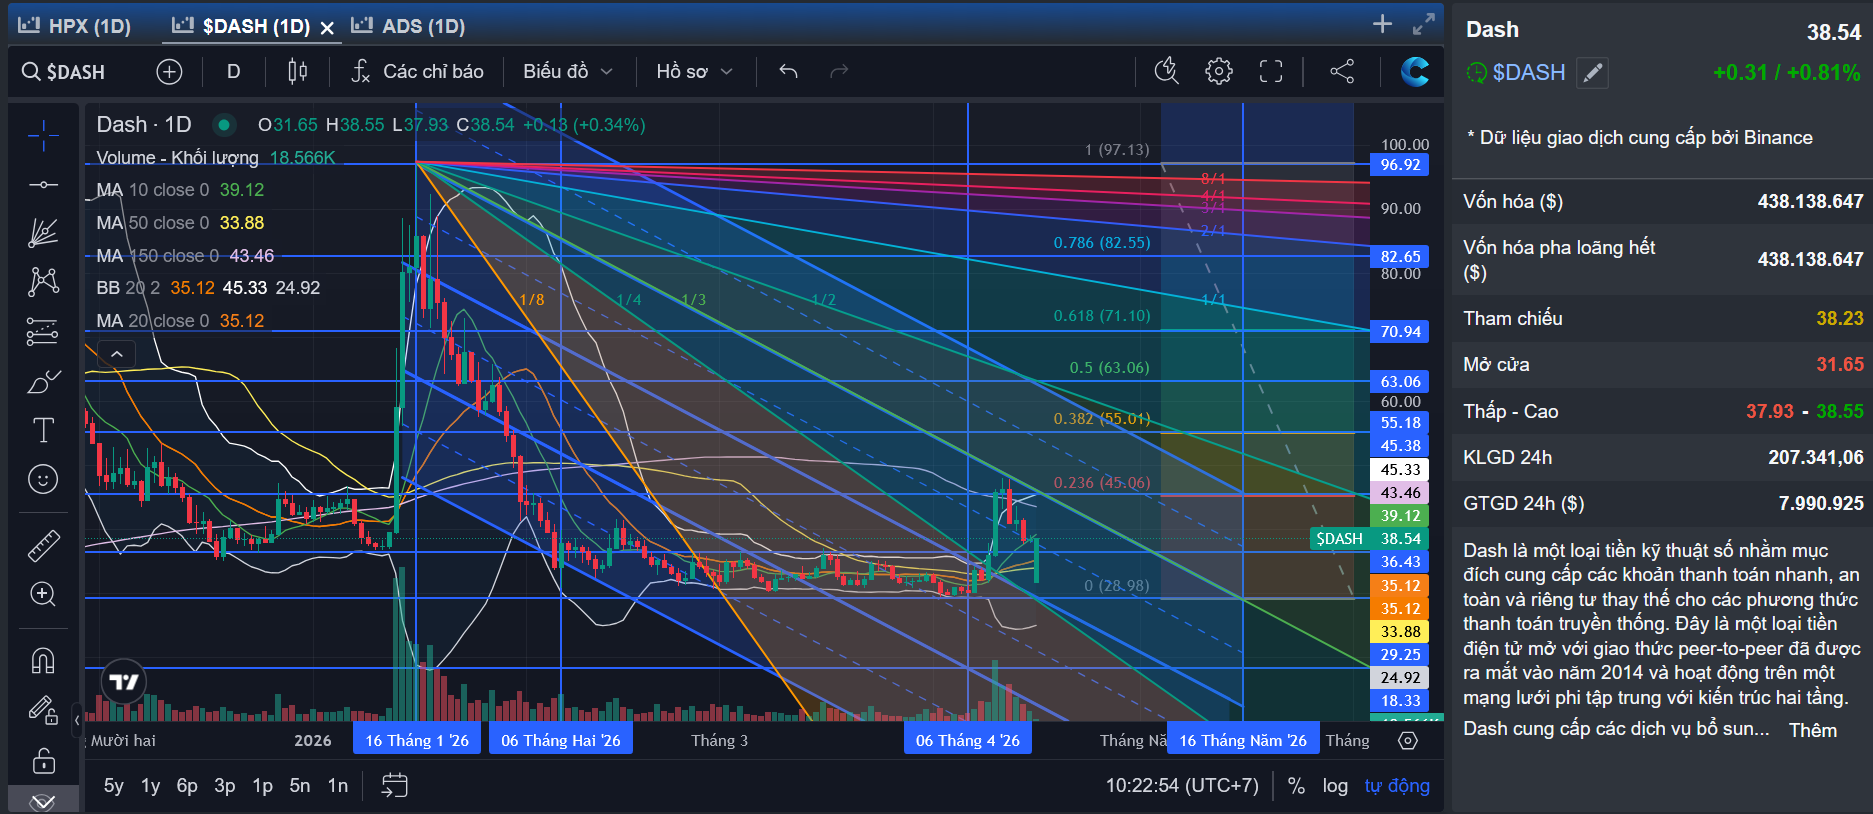Undo the last chart action
Image resolution: width=1873 pixels, height=814 pixels.
[788, 71]
